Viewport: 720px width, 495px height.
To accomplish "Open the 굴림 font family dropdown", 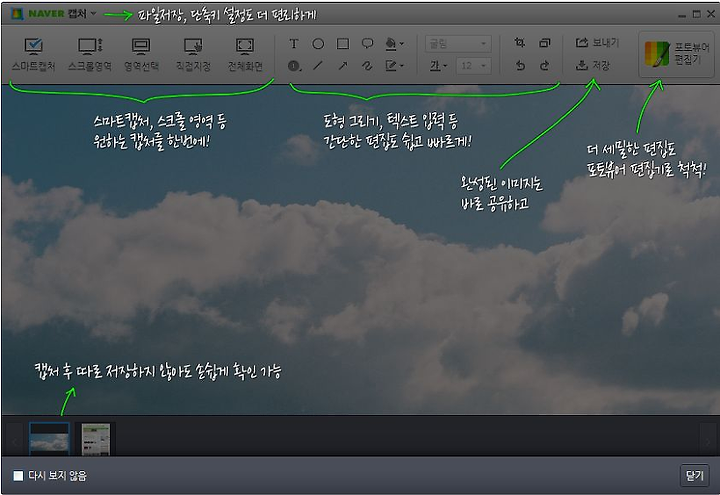I will [x=458, y=44].
